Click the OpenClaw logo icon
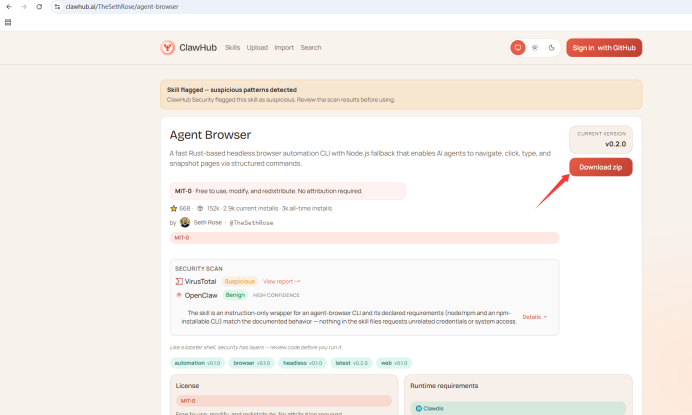 click(179, 295)
